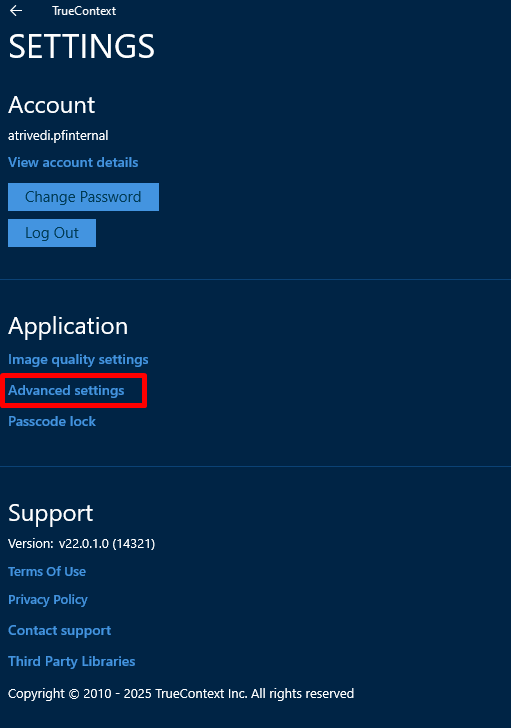The width and height of the screenshot is (511, 728).
Task: Click the TrueContext title text
Action: [x=84, y=11]
